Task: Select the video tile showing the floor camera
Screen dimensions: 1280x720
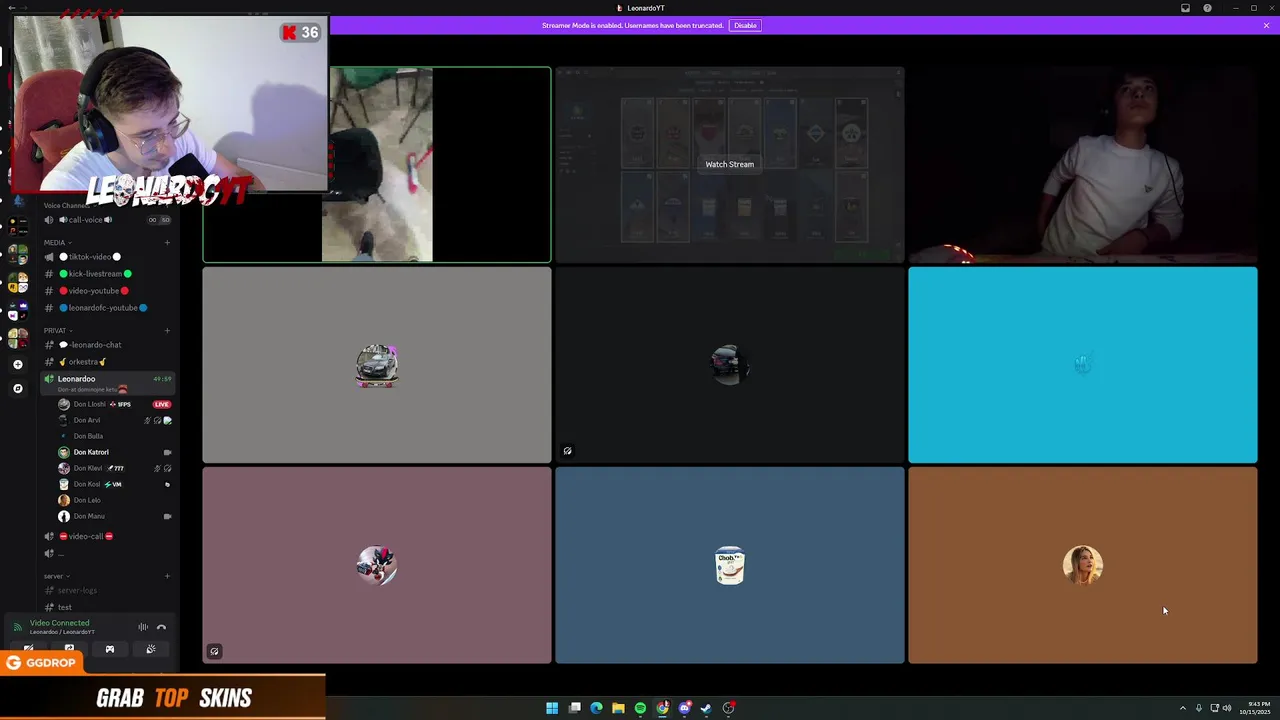Action: click(x=377, y=164)
